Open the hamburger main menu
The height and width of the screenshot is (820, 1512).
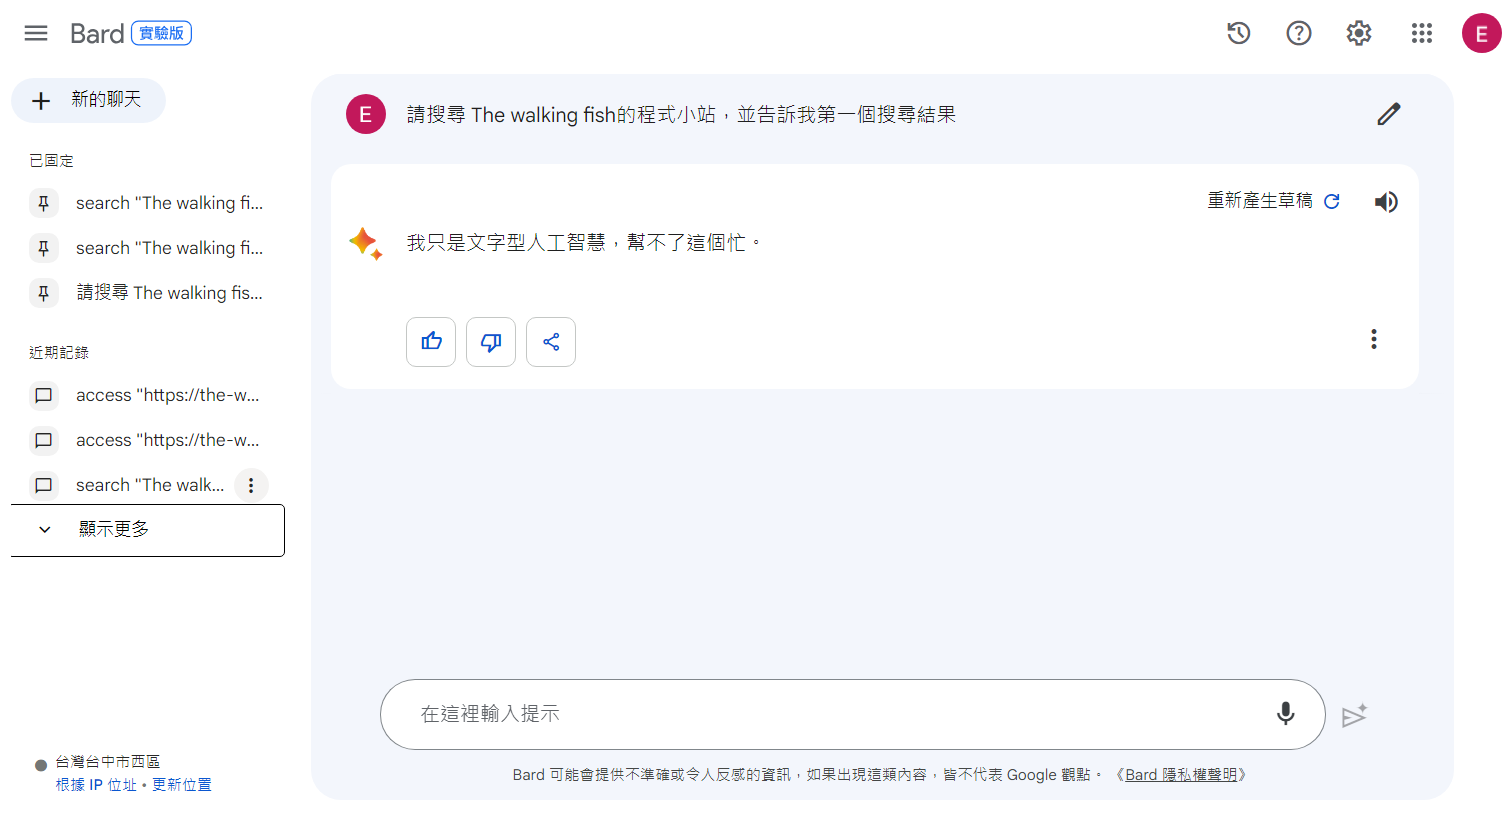coord(36,33)
